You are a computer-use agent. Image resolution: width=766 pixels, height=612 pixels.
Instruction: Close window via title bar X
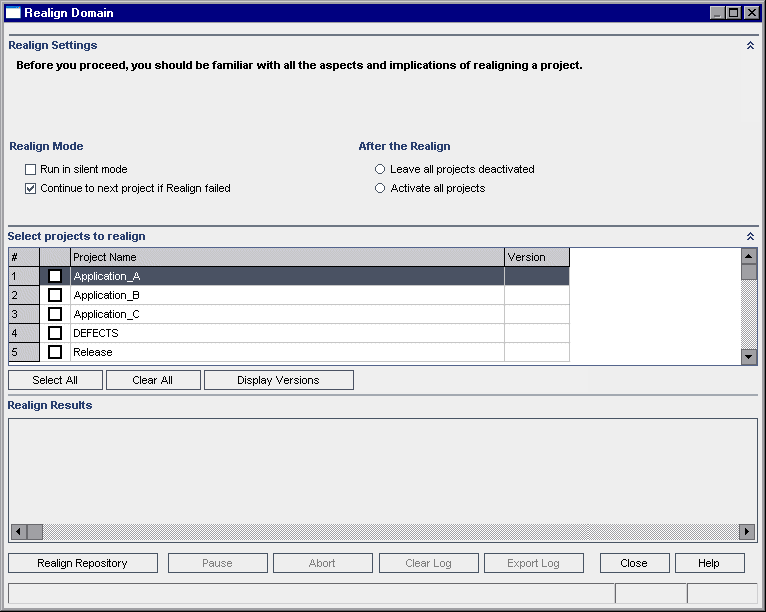751,13
